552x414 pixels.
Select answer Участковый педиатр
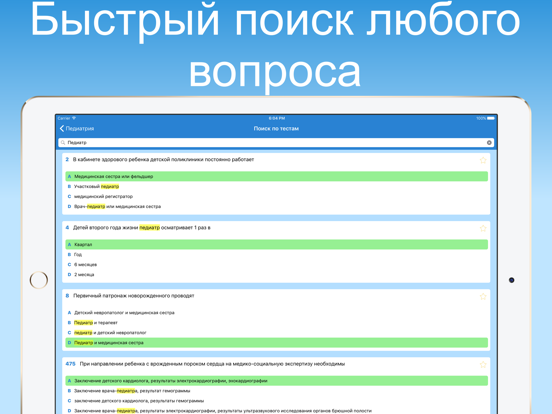pos(276,186)
